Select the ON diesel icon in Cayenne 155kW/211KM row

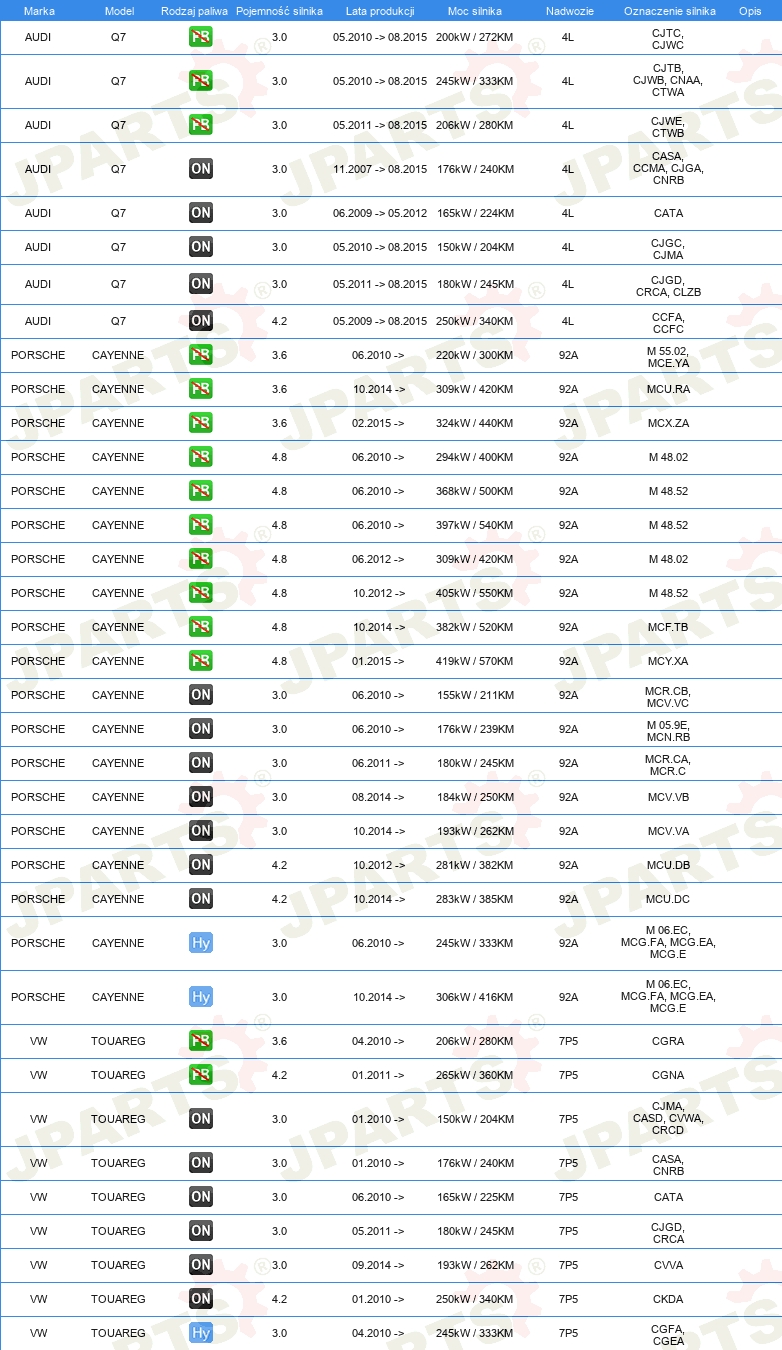[201, 695]
